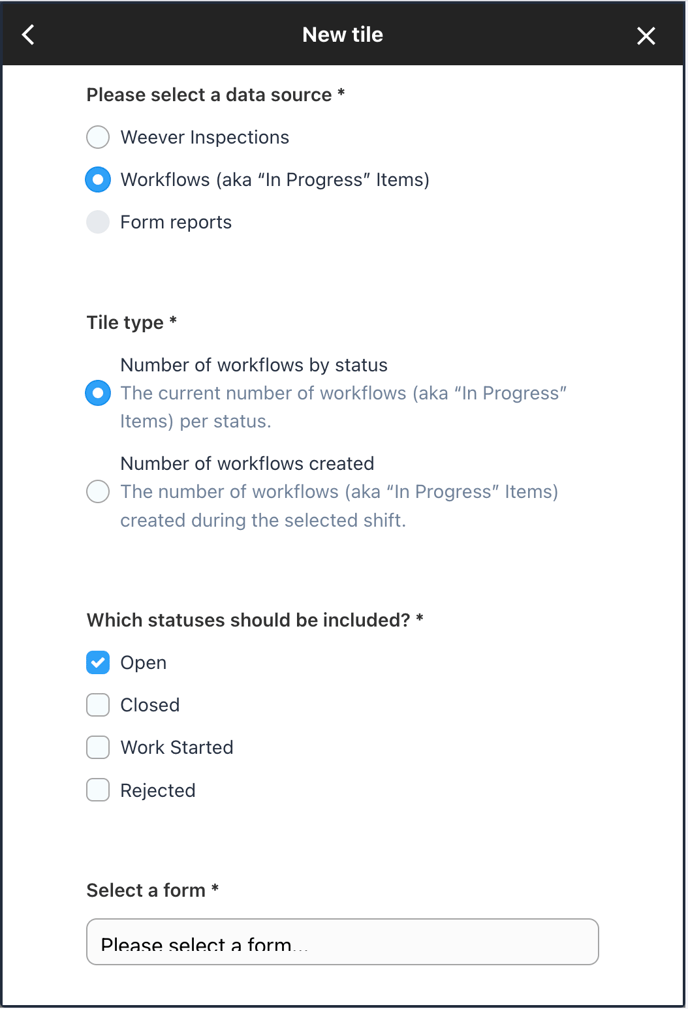Screen dimensions: 688x1009
Task: Click the "Select a form" field label
Action: [153, 890]
